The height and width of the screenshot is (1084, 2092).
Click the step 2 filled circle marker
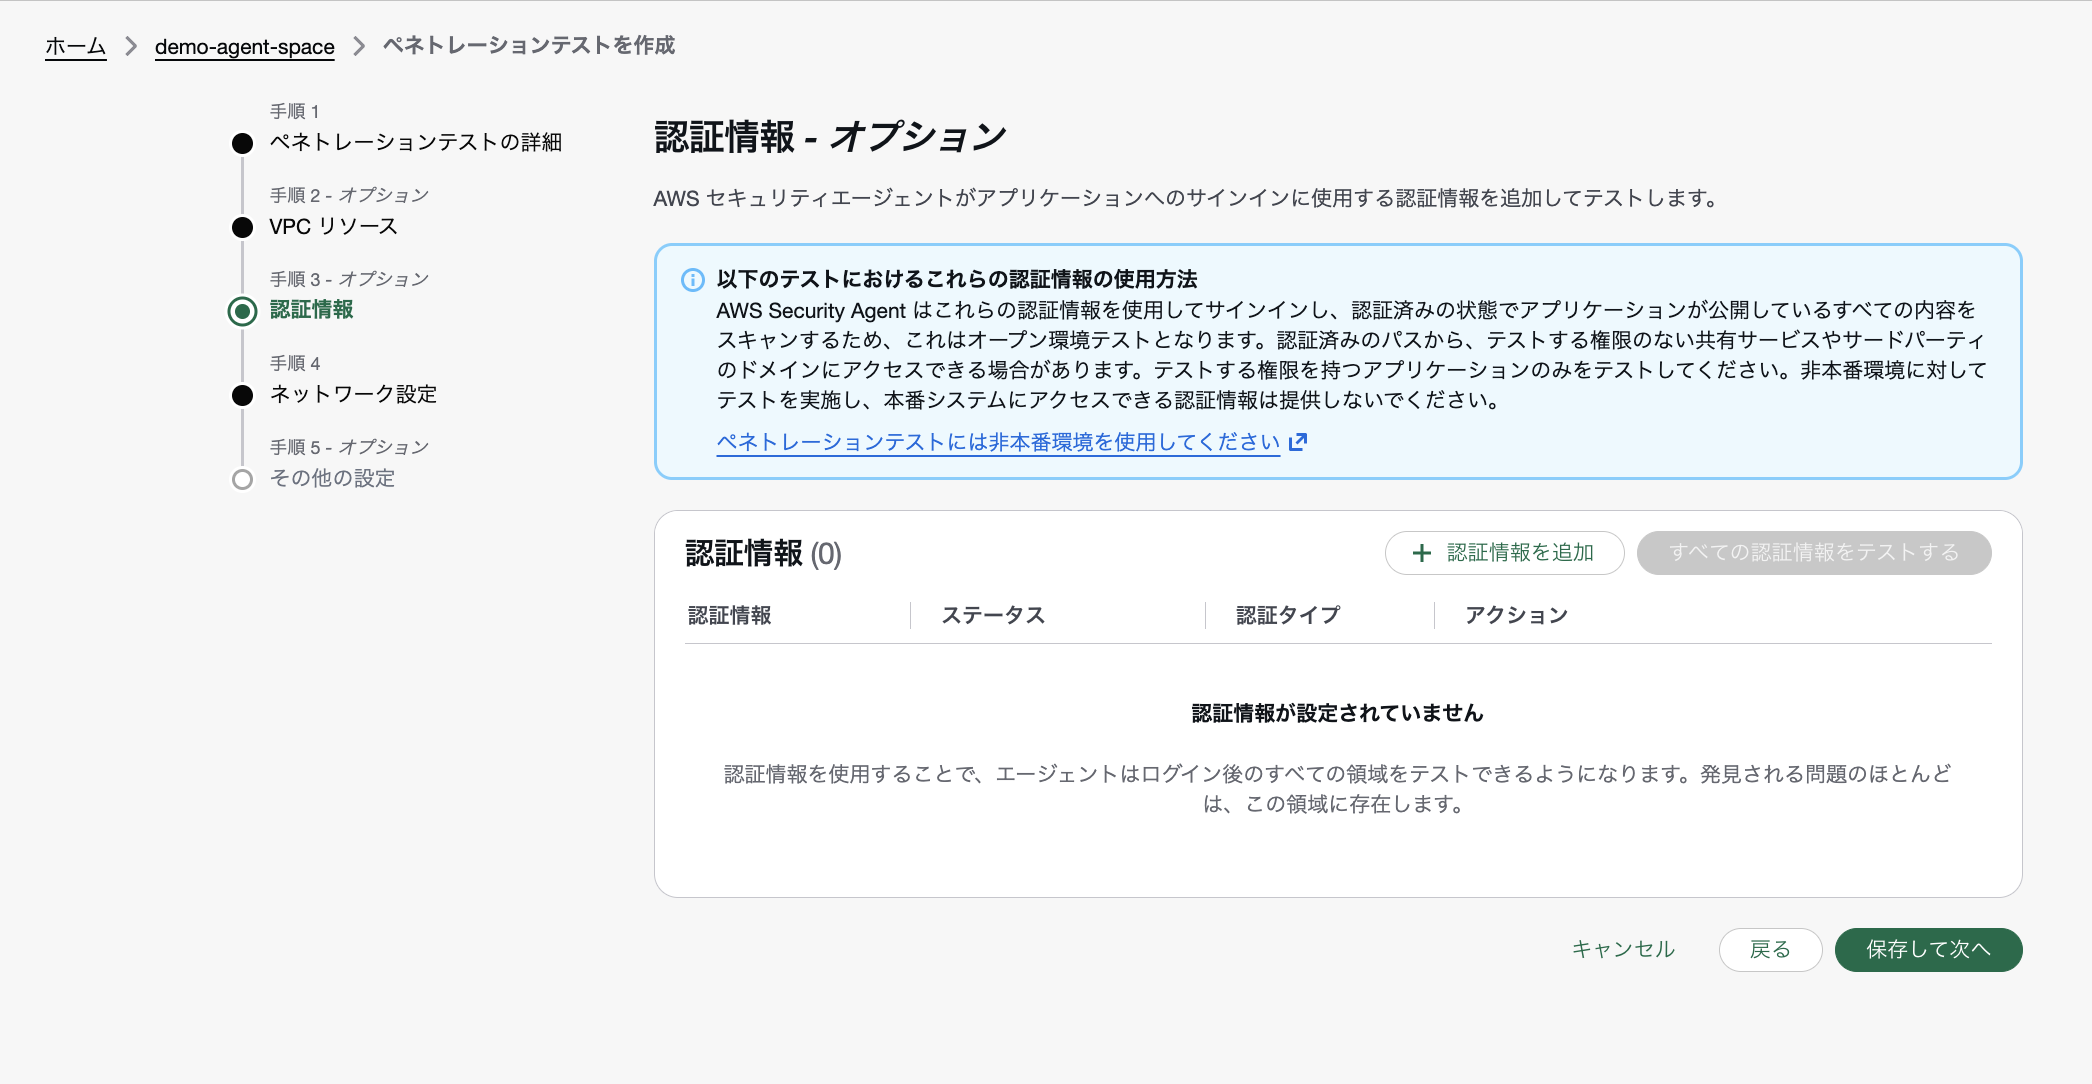pyautogui.click(x=242, y=228)
